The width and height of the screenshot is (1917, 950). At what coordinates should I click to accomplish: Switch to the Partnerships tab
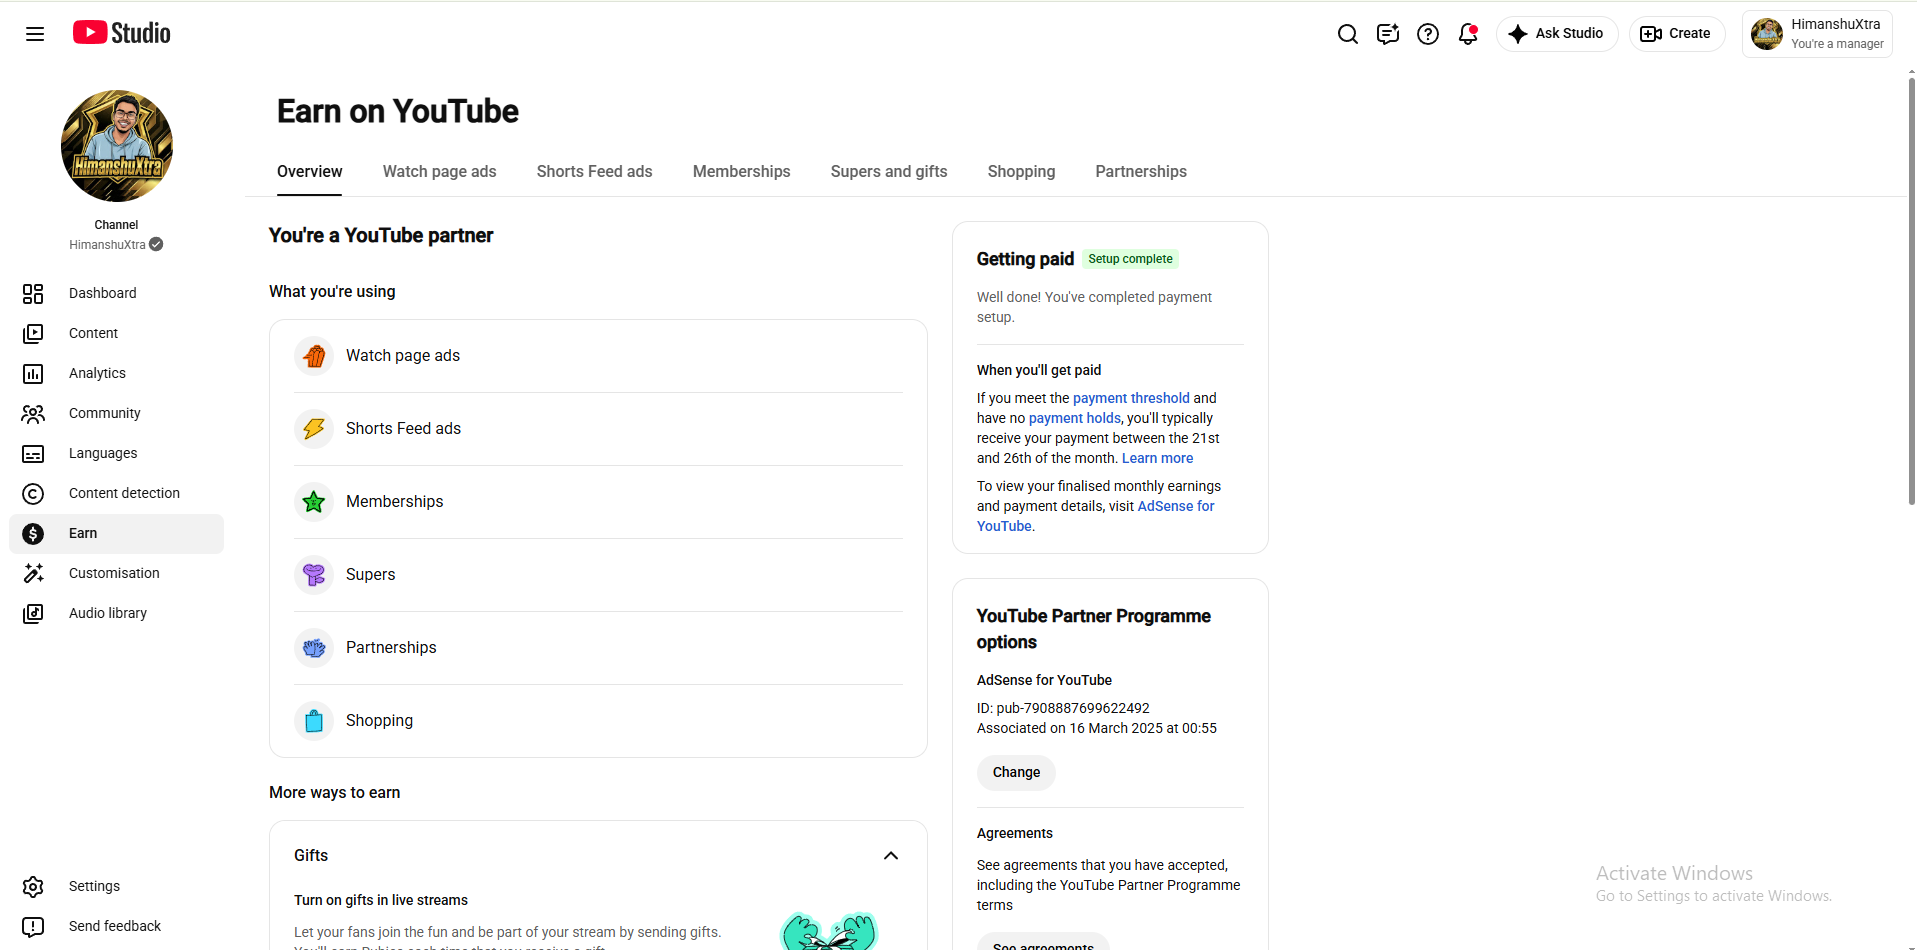click(x=1141, y=172)
